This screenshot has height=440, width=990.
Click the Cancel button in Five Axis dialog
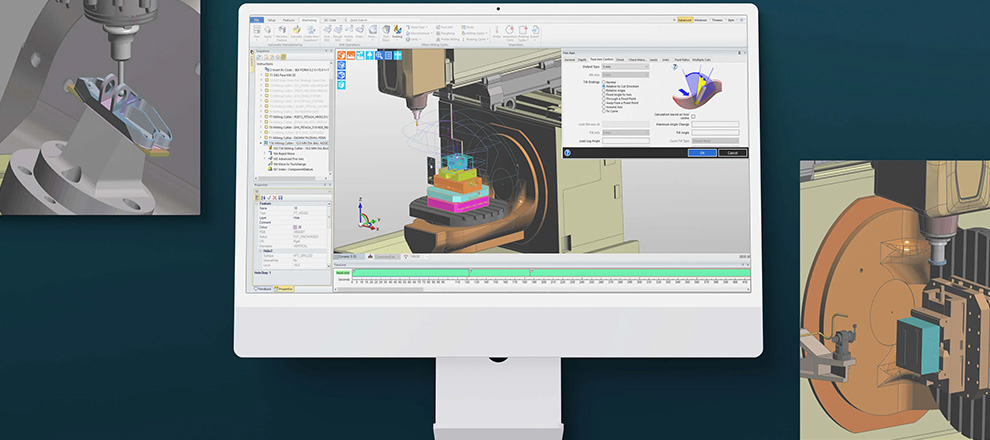(x=732, y=153)
